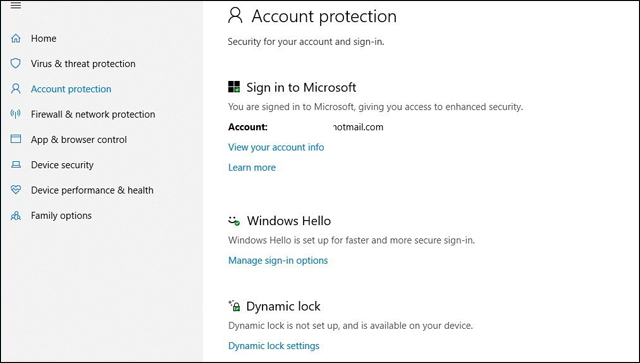The height and width of the screenshot is (363, 640).
Task: Click the 'Security for your account and sign-in' text
Action: coord(306,42)
